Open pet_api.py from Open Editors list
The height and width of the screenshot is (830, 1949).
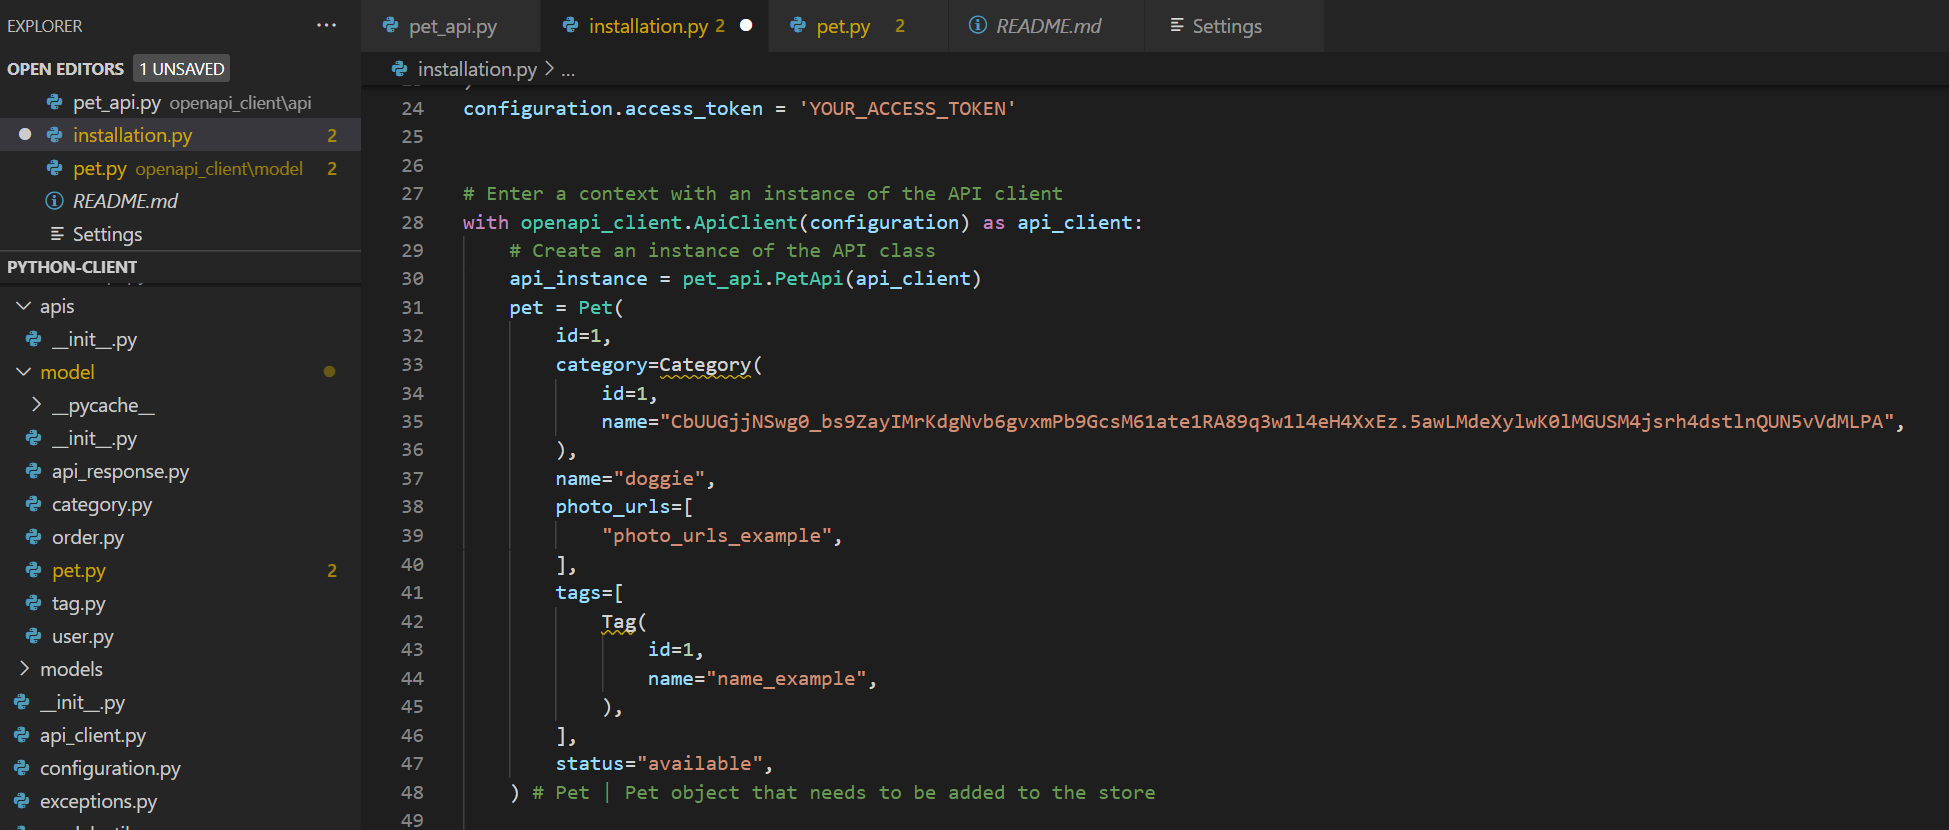click(x=180, y=102)
